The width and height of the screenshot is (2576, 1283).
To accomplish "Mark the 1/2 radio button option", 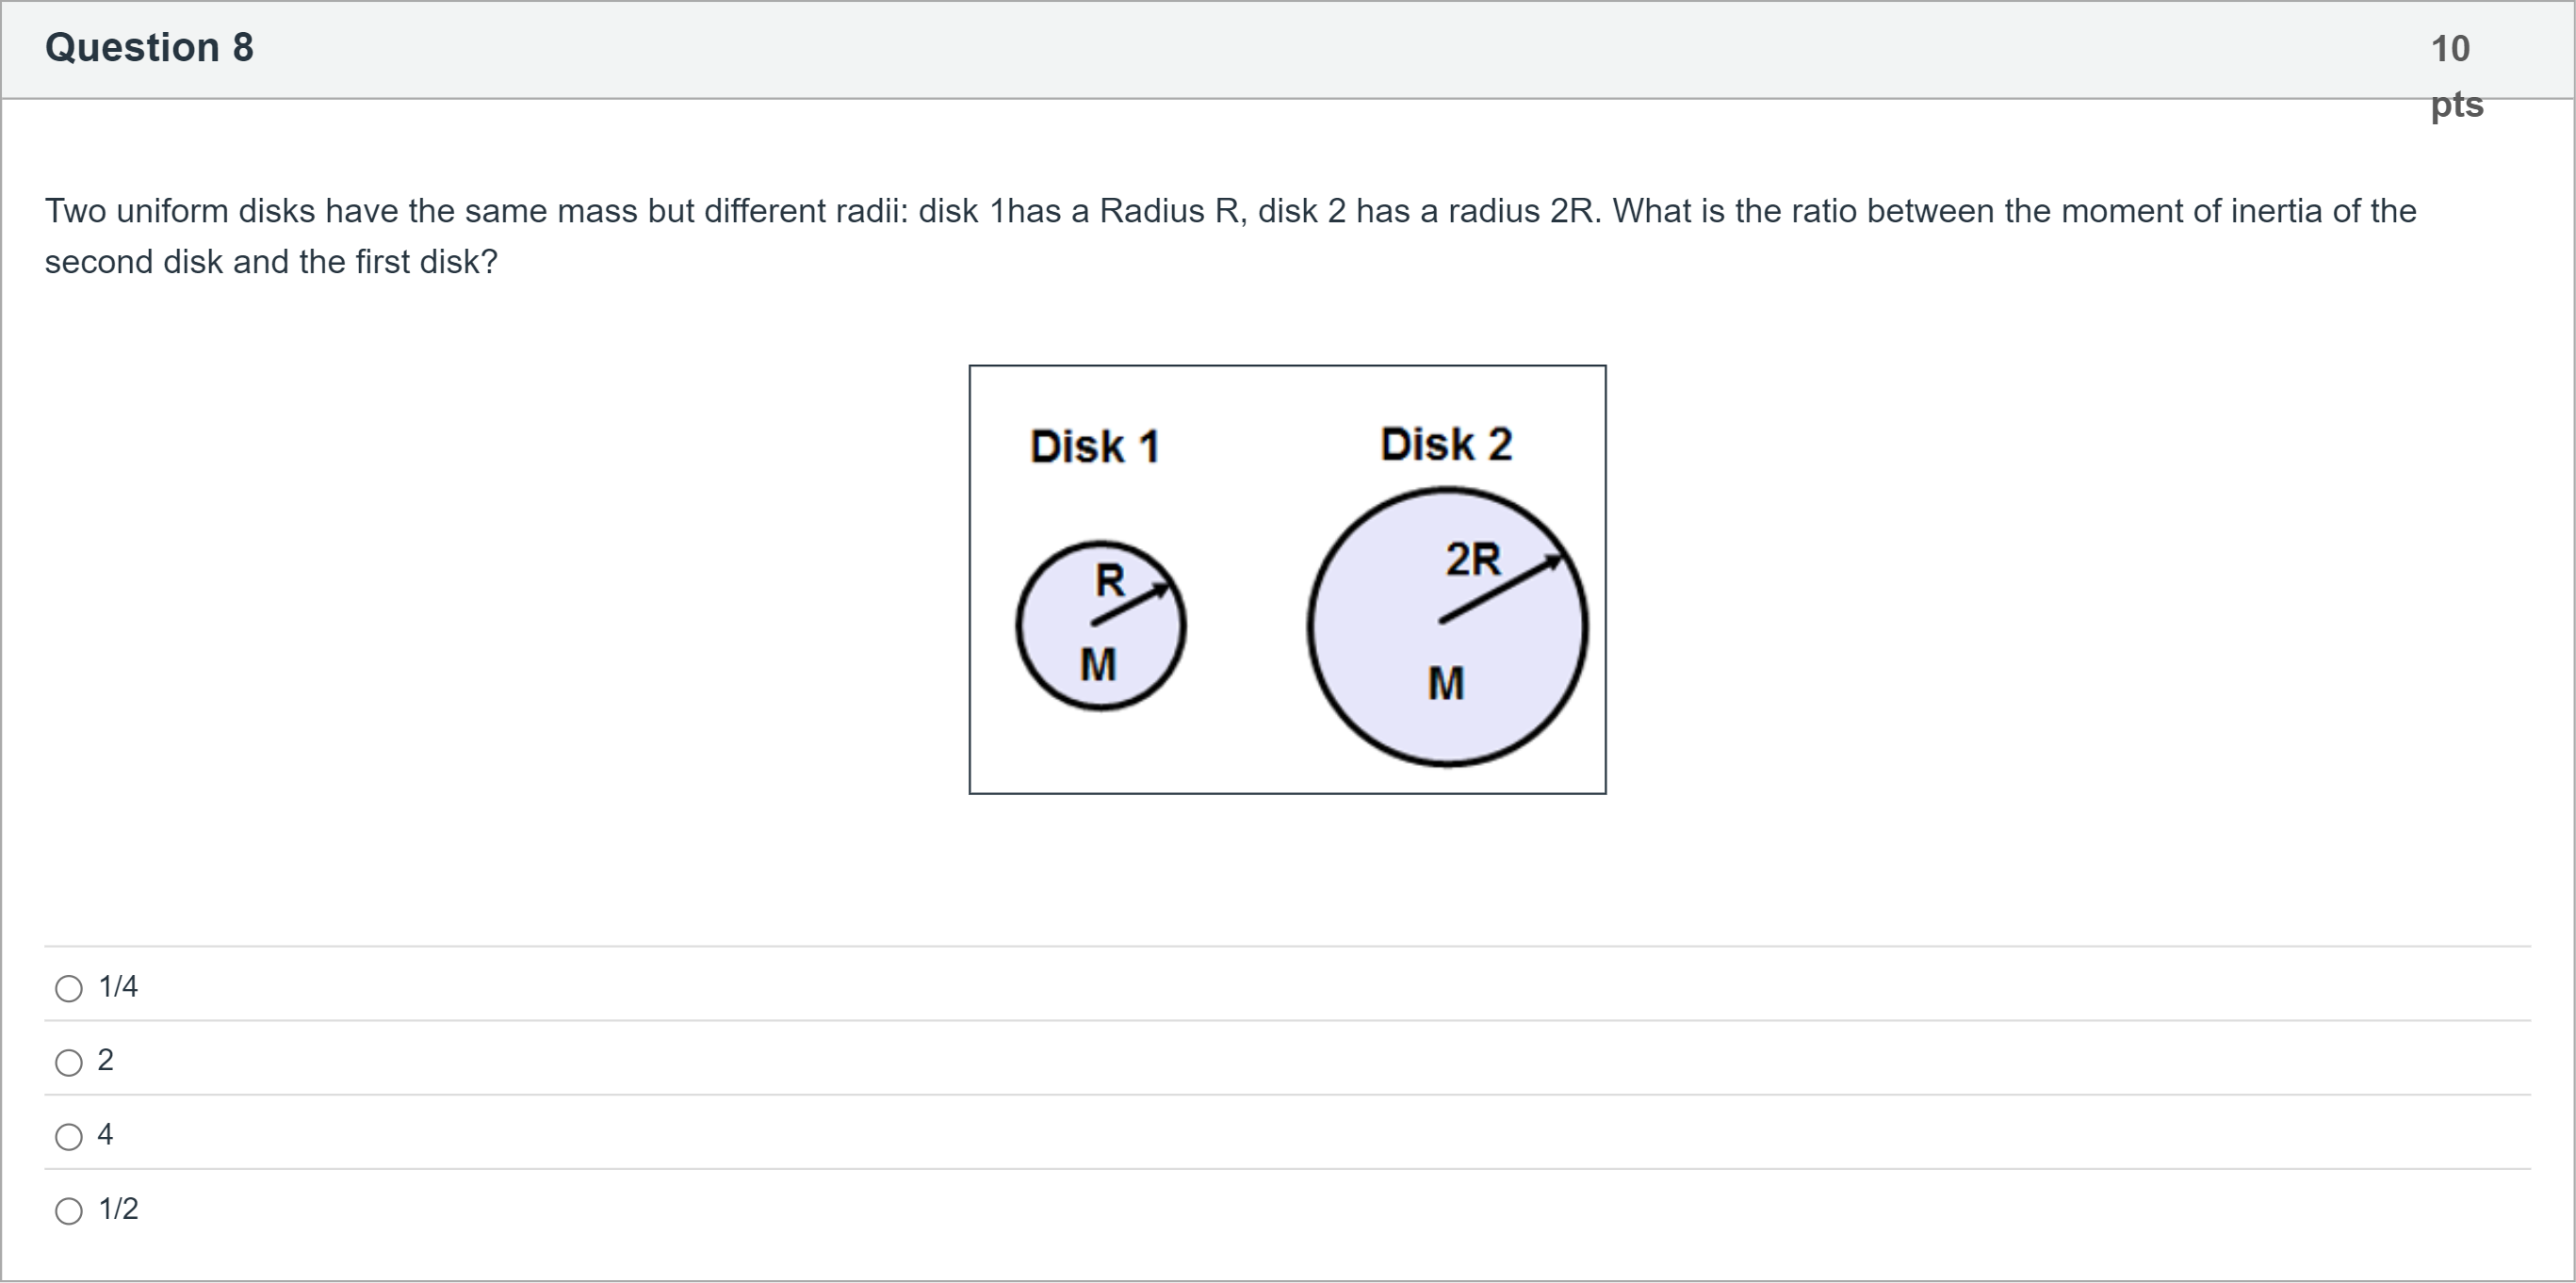I will [x=69, y=1211].
